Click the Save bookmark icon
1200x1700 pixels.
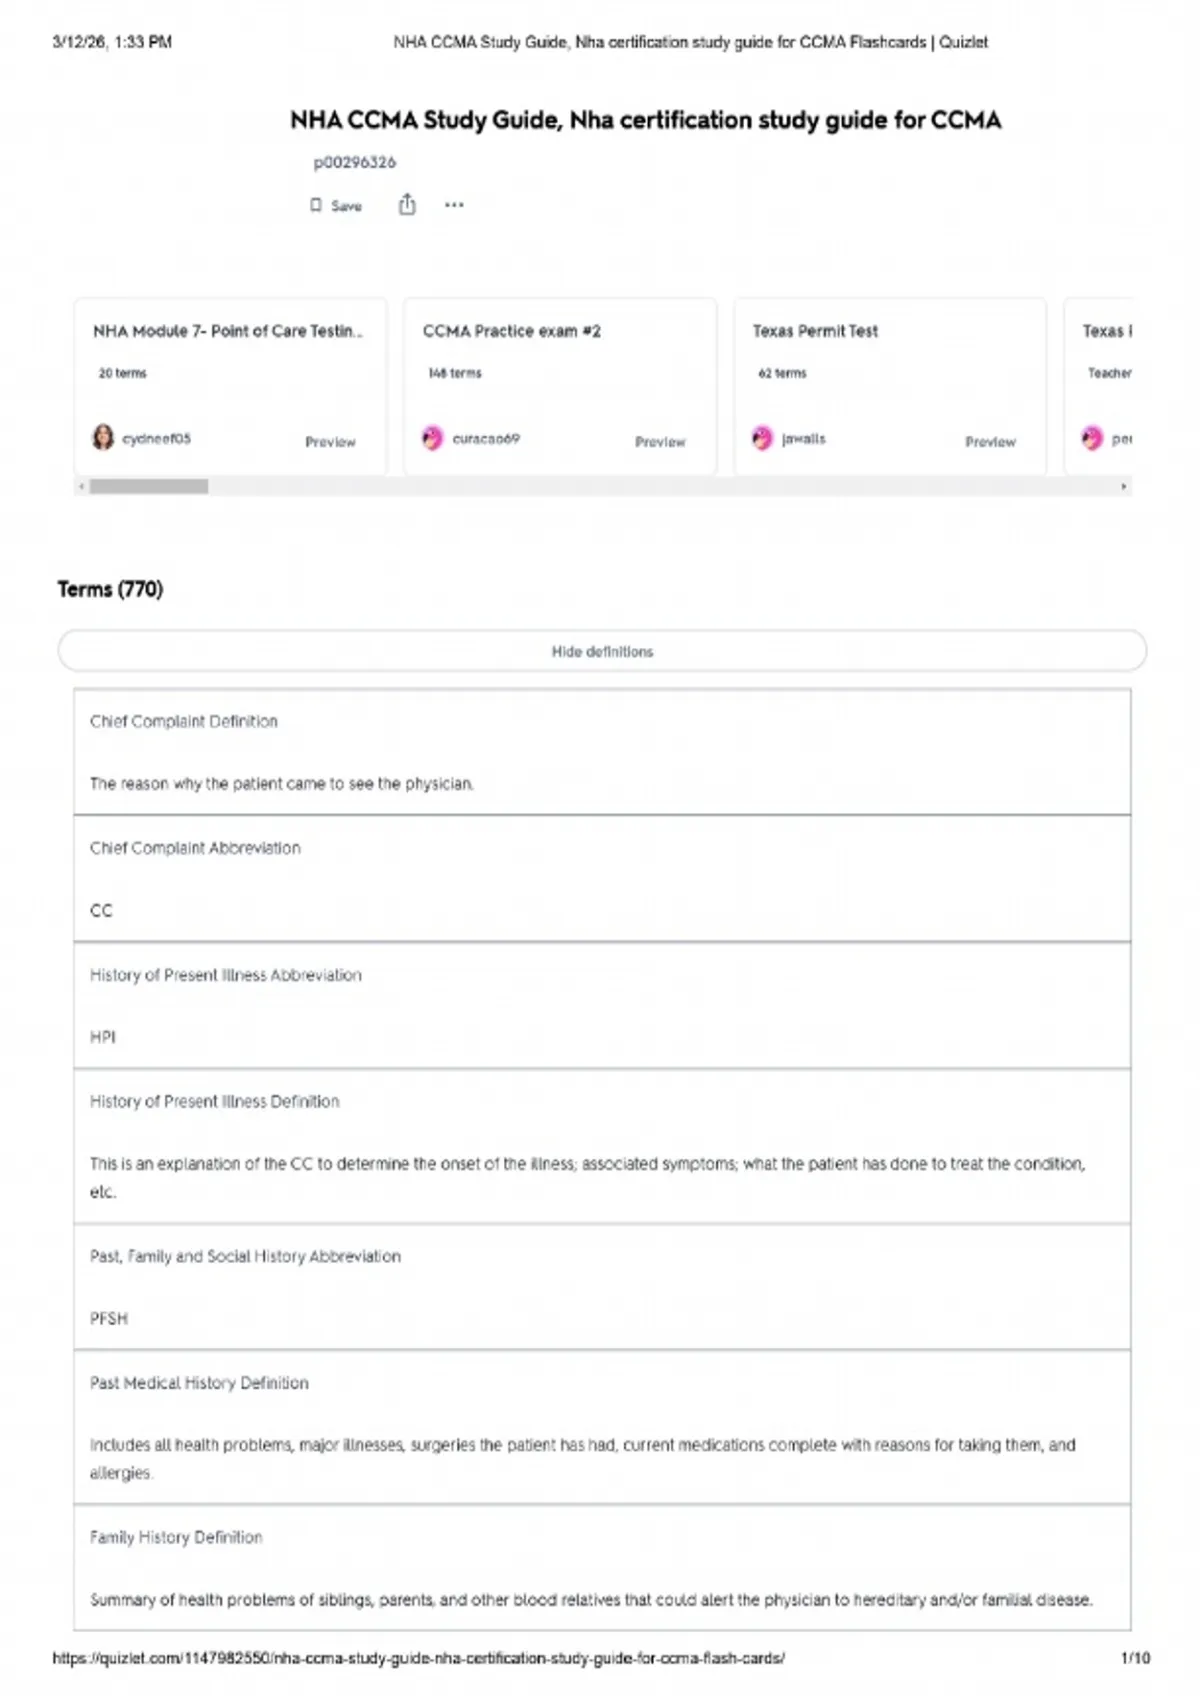tap(316, 205)
